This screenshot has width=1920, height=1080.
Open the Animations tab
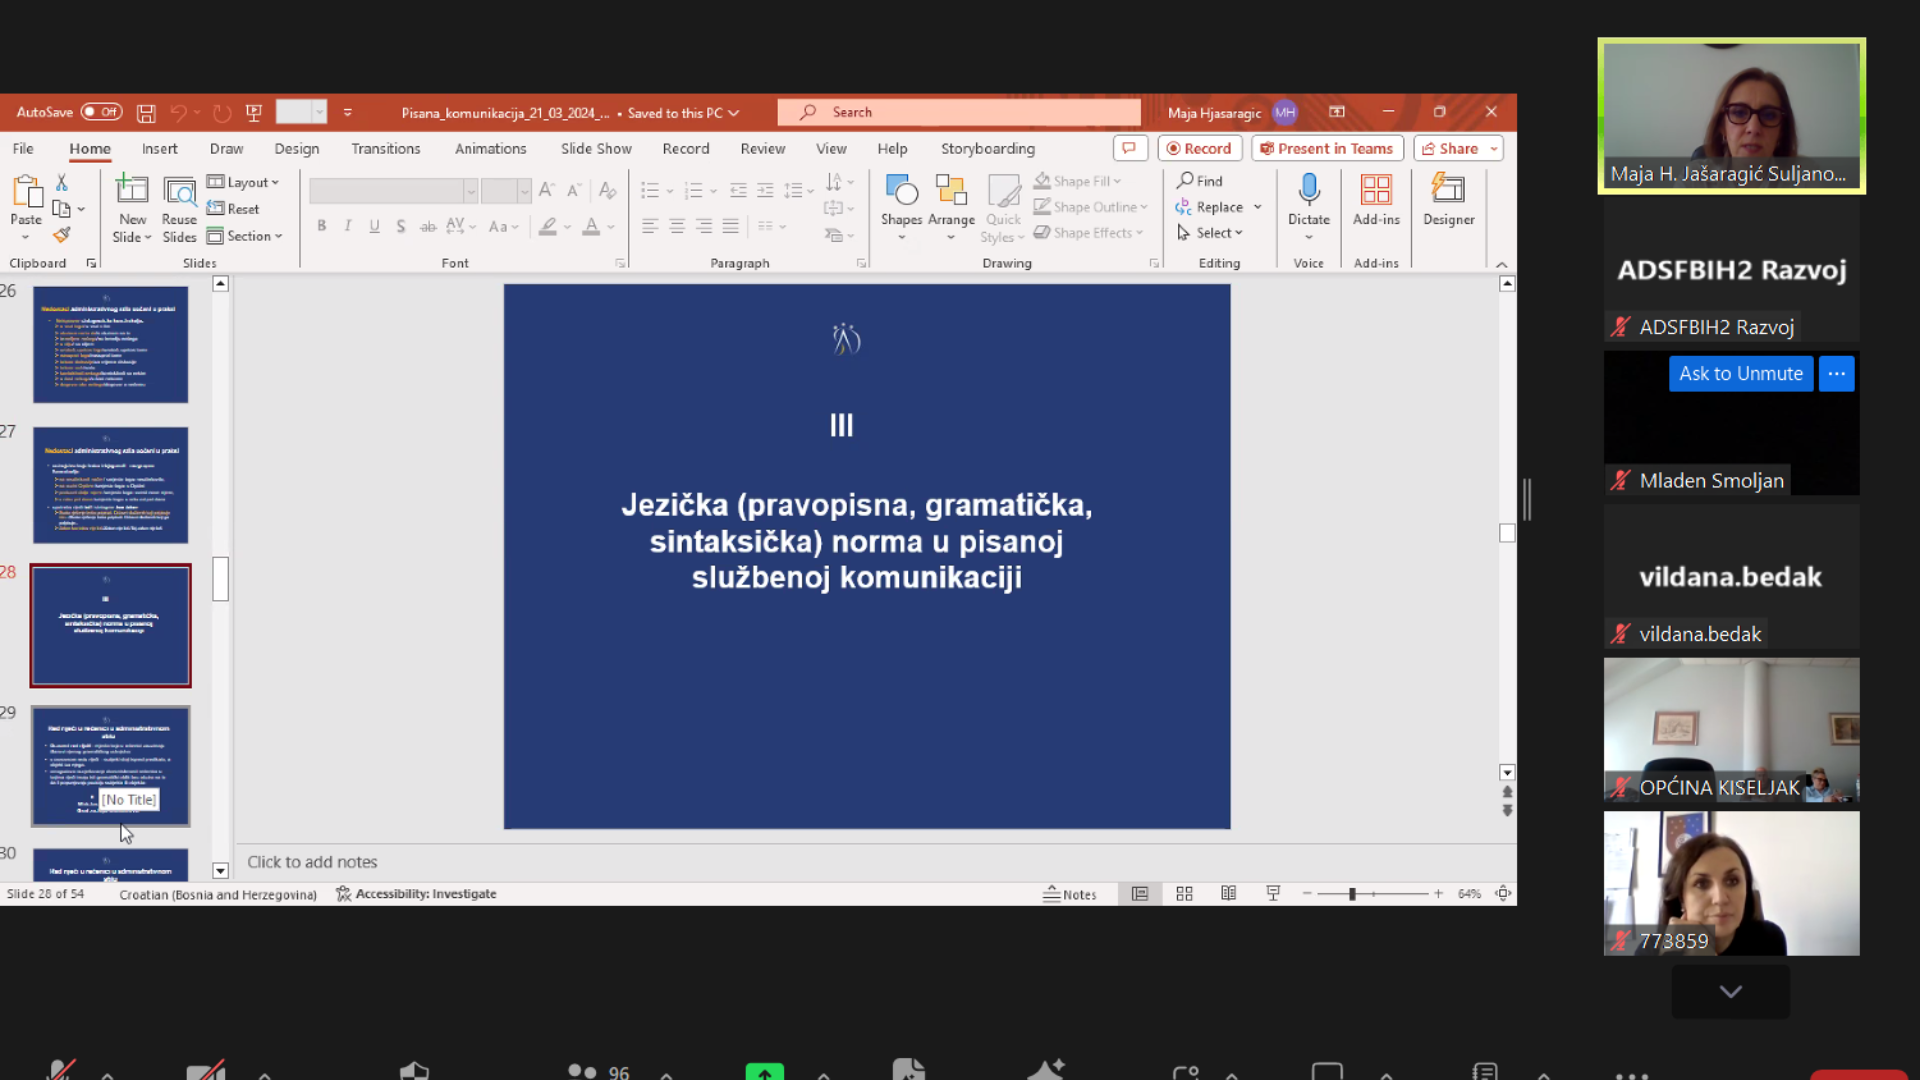point(490,148)
